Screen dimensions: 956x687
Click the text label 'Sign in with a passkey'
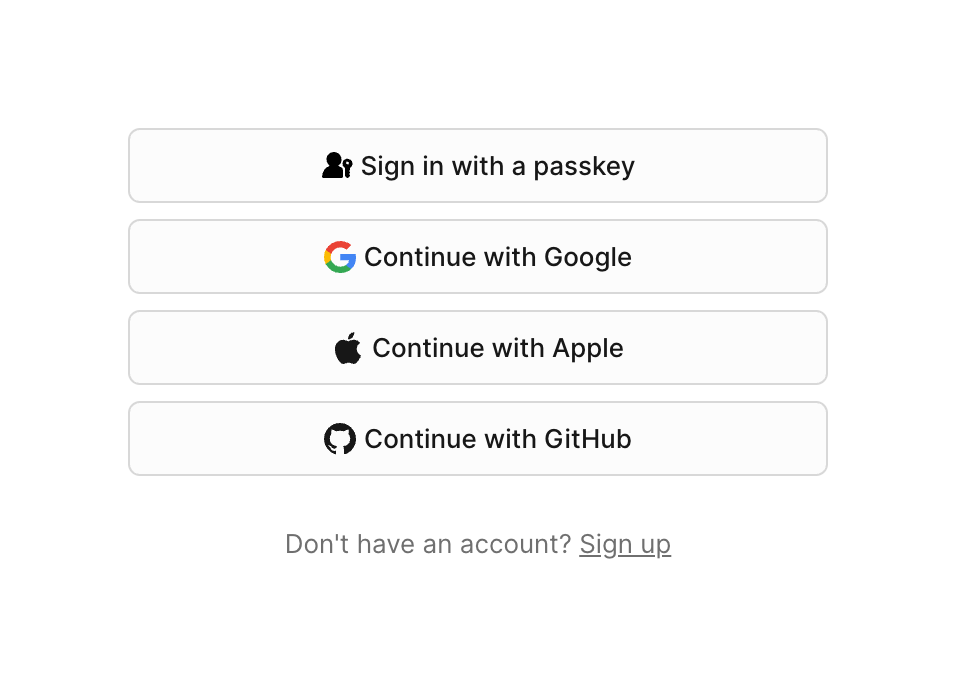[x=497, y=166]
